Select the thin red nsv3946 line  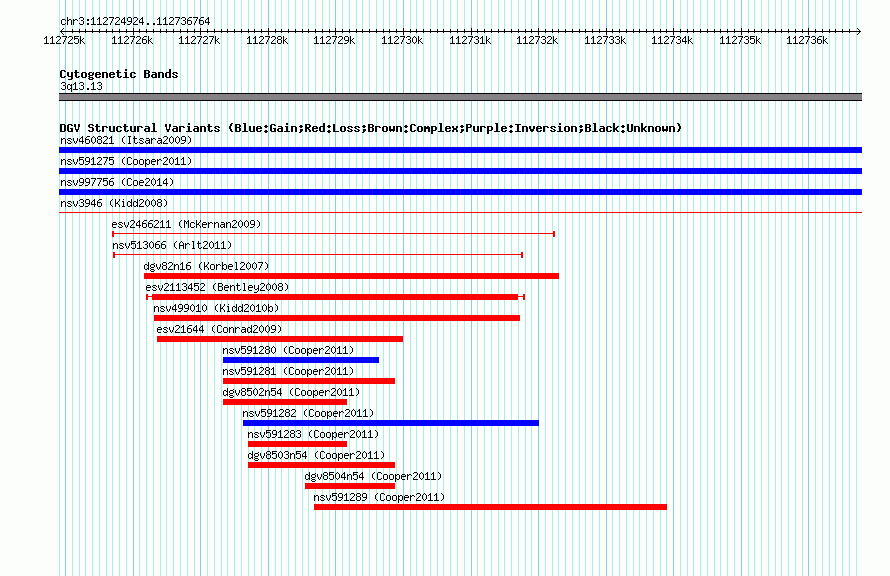tap(460, 212)
